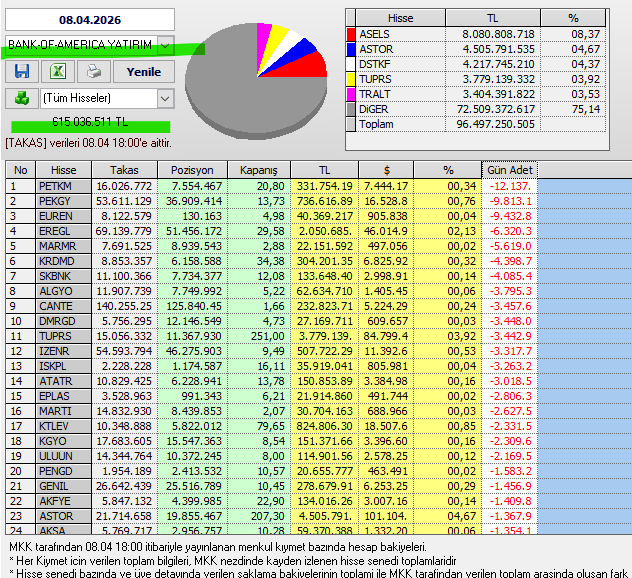
Task: Click Toplam value 96.497.250.505
Action: click(x=495, y=124)
